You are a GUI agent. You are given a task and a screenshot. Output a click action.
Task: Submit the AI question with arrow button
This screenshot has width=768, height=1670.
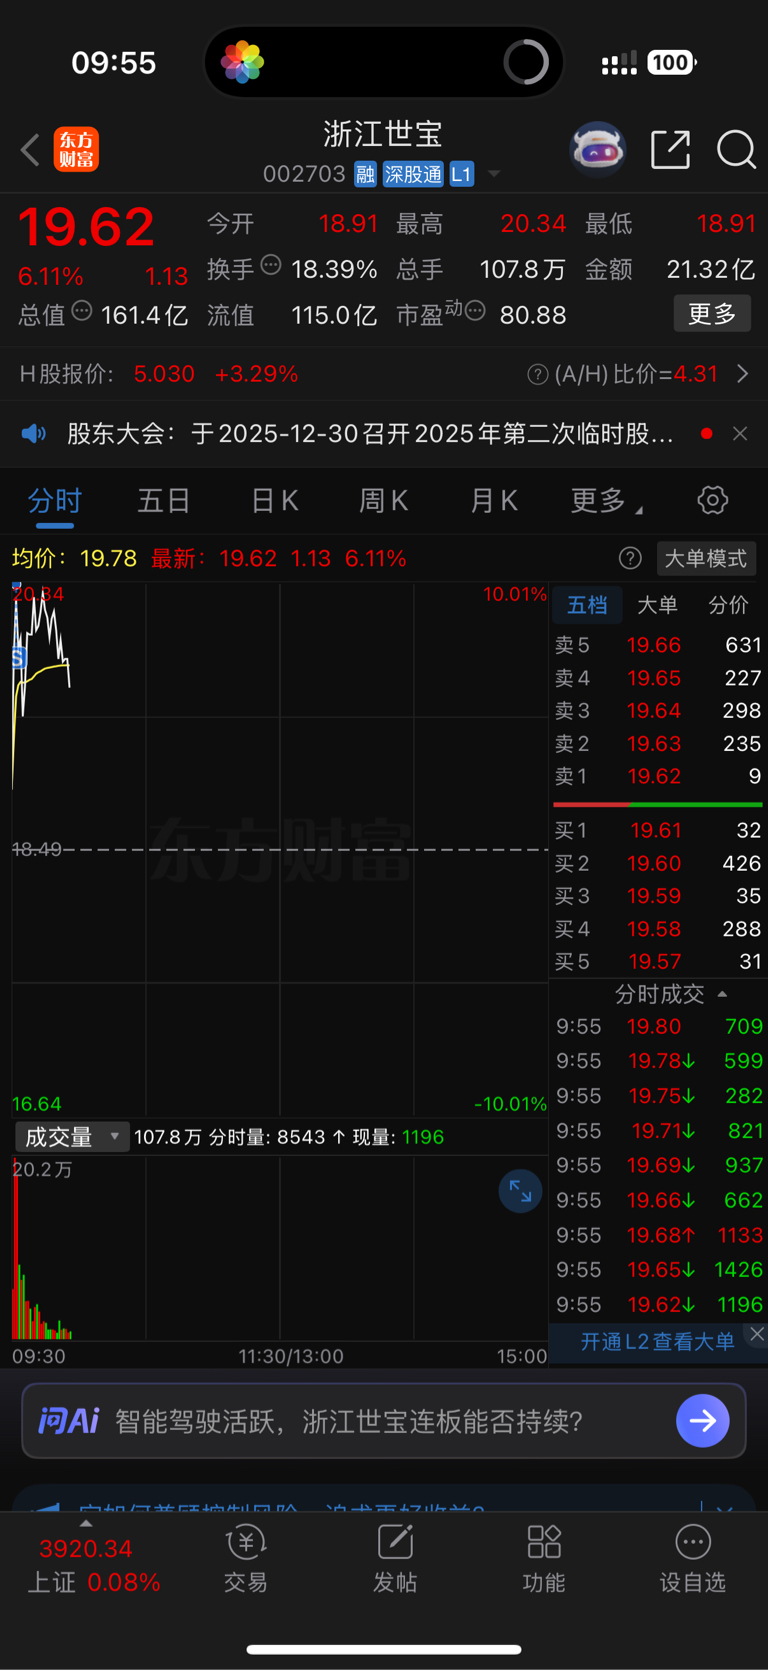(x=703, y=1421)
